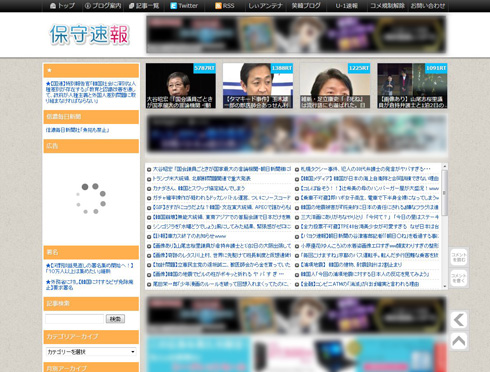Open headline starting 【金融】コンビニATM

(x=360, y=284)
